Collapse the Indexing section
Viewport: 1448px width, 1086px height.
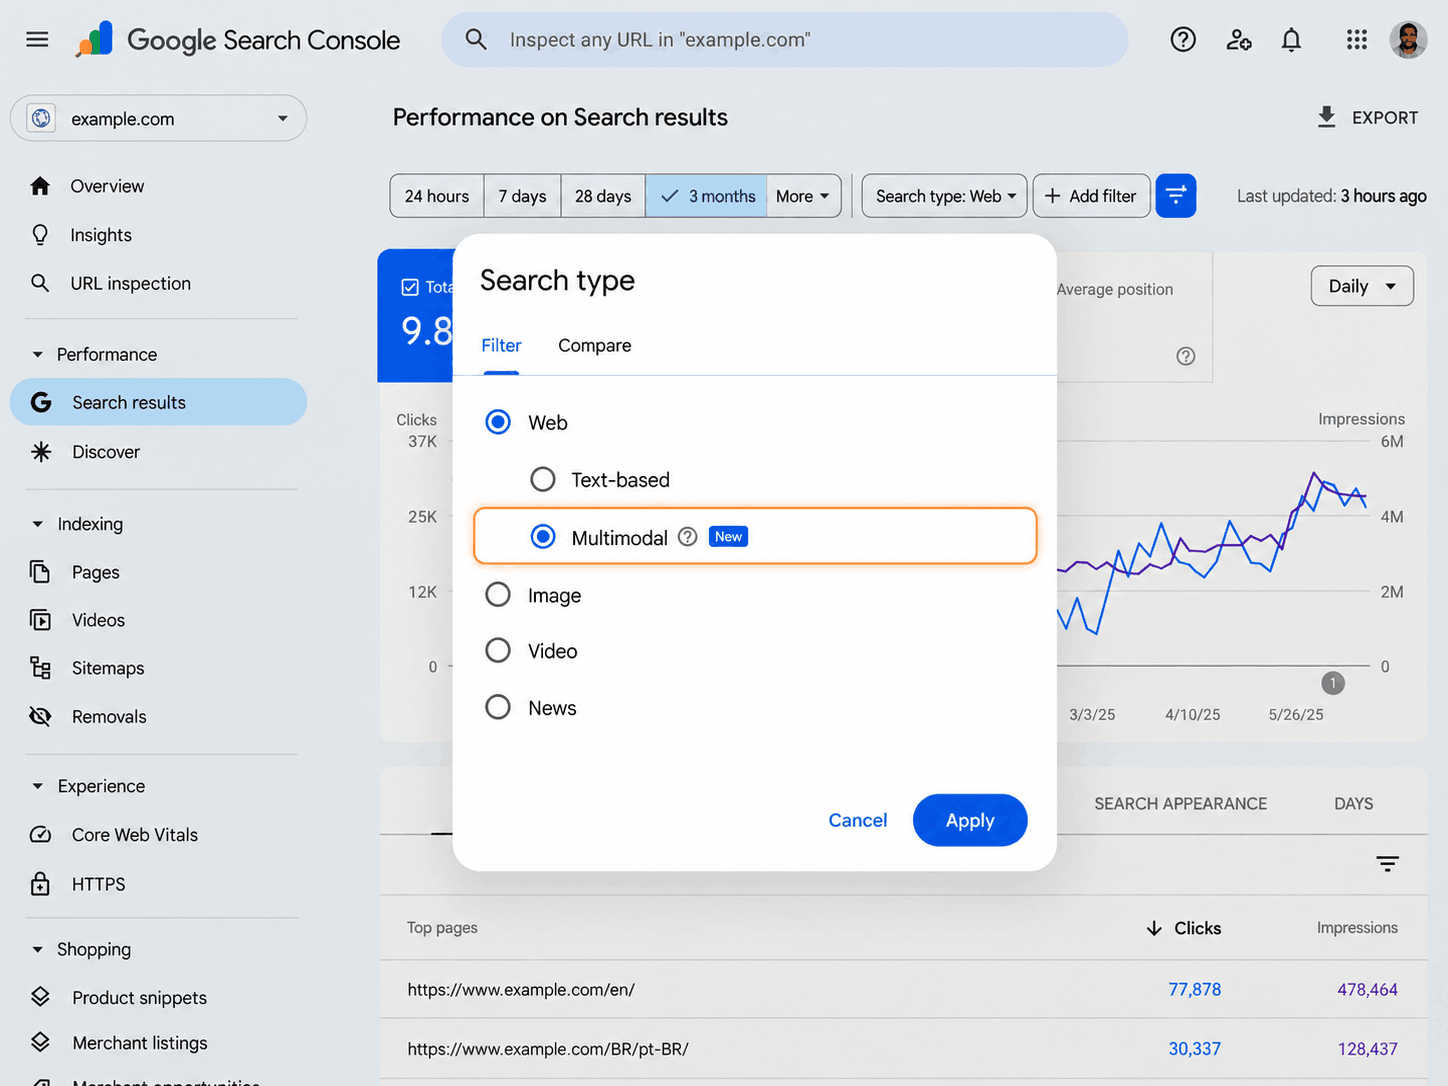click(x=37, y=524)
